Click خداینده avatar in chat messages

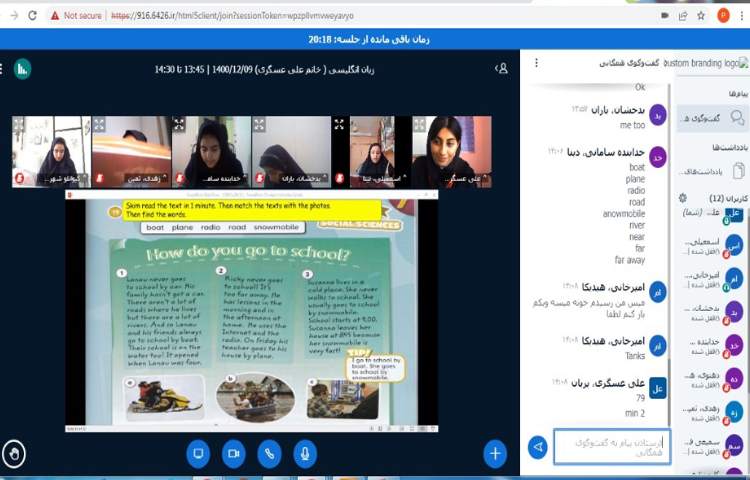click(x=658, y=157)
